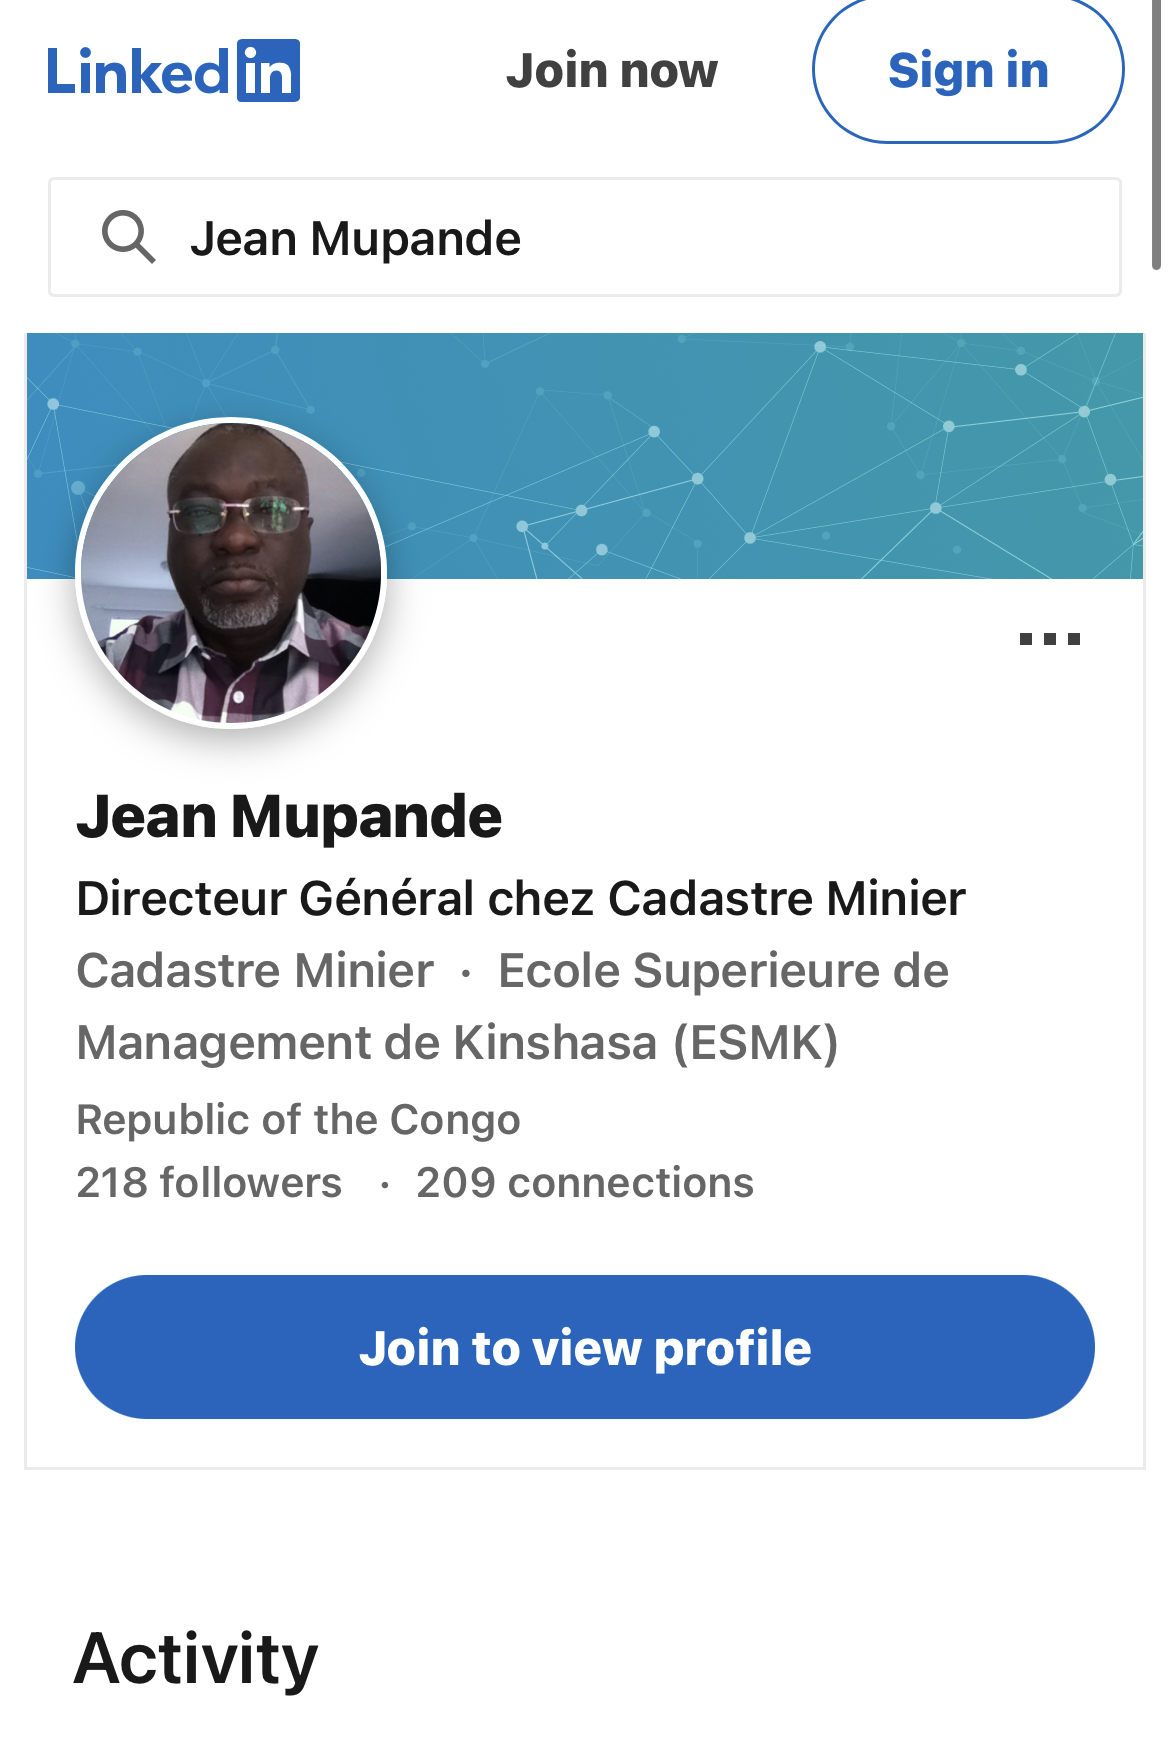The height and width of the screenshot is (1760, 1170).
Task: Click the blue "in" square of the logo
Action: [268, 71]
